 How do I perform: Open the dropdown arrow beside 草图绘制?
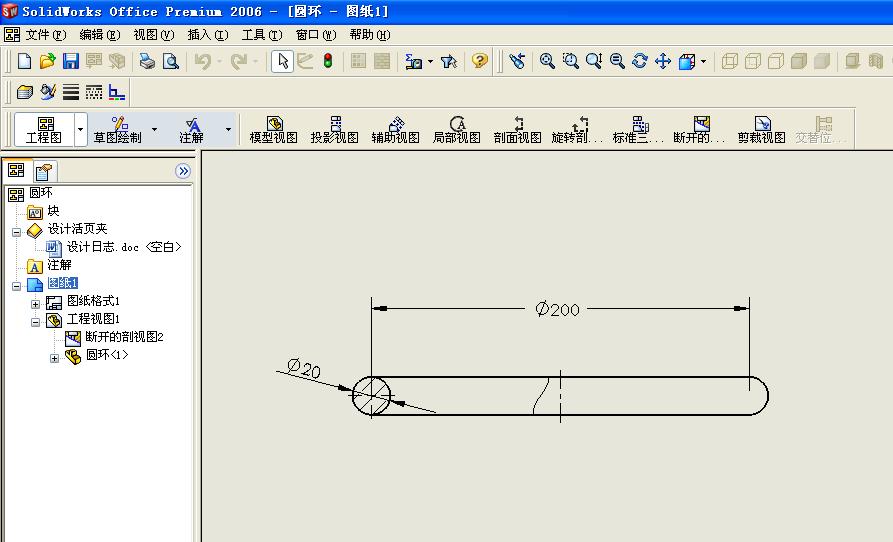click(x=154, y=129)
